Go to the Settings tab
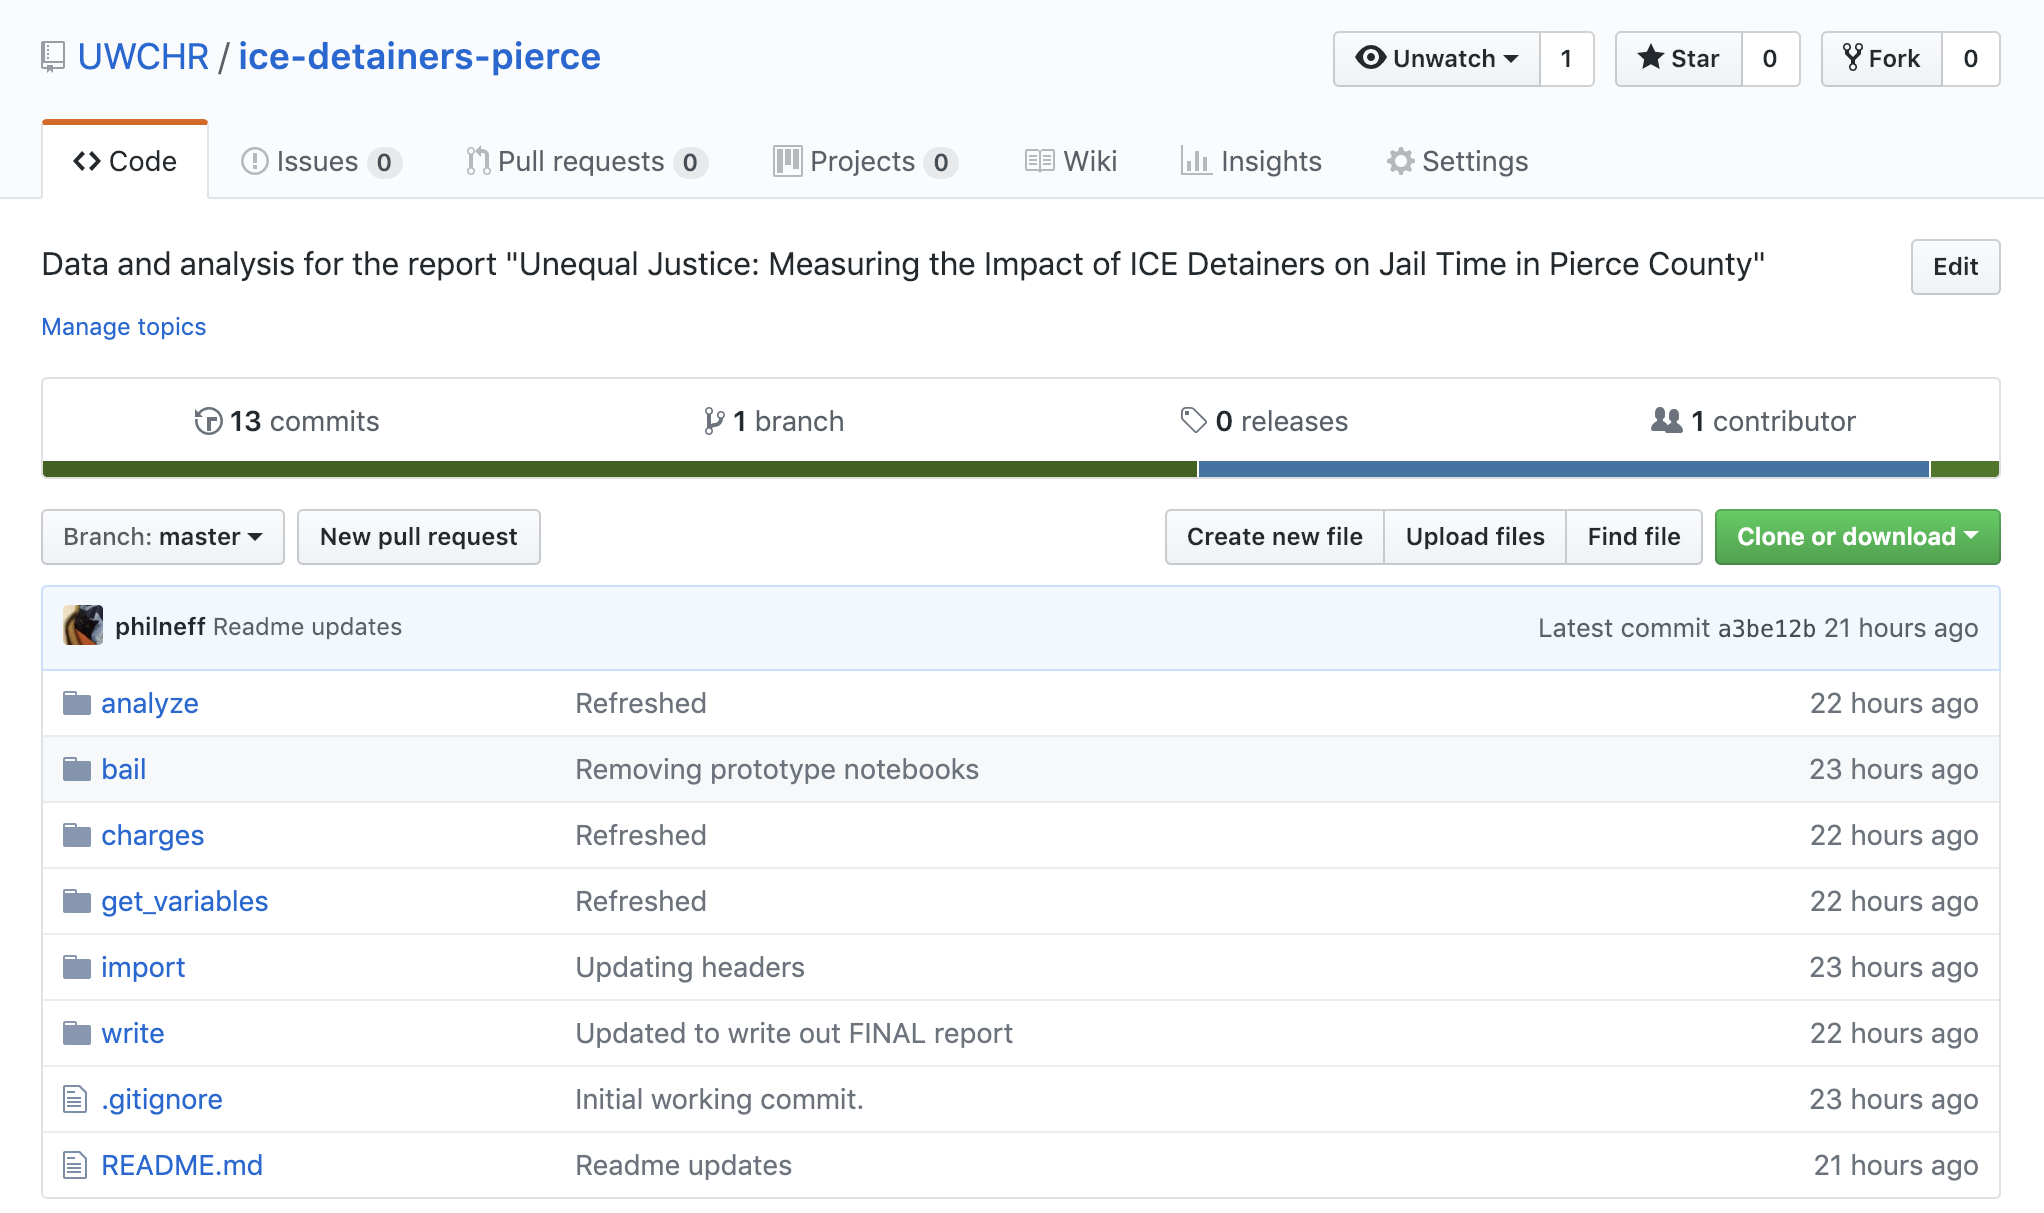Screen dimensions: 2044x1213 1457,161
